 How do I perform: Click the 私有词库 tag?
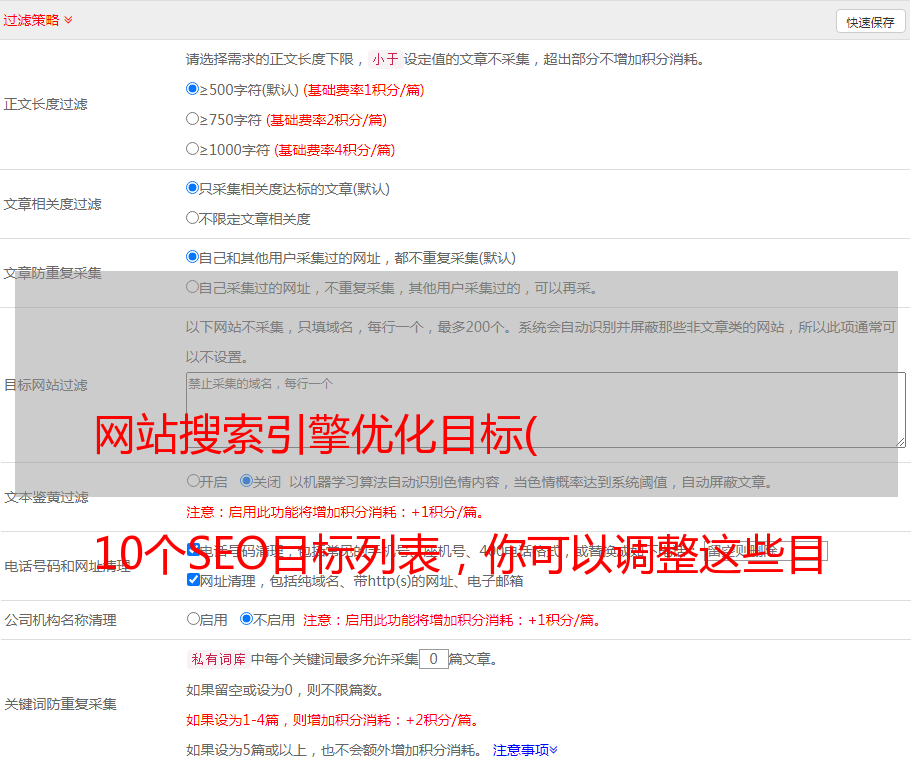click(219, 659)
